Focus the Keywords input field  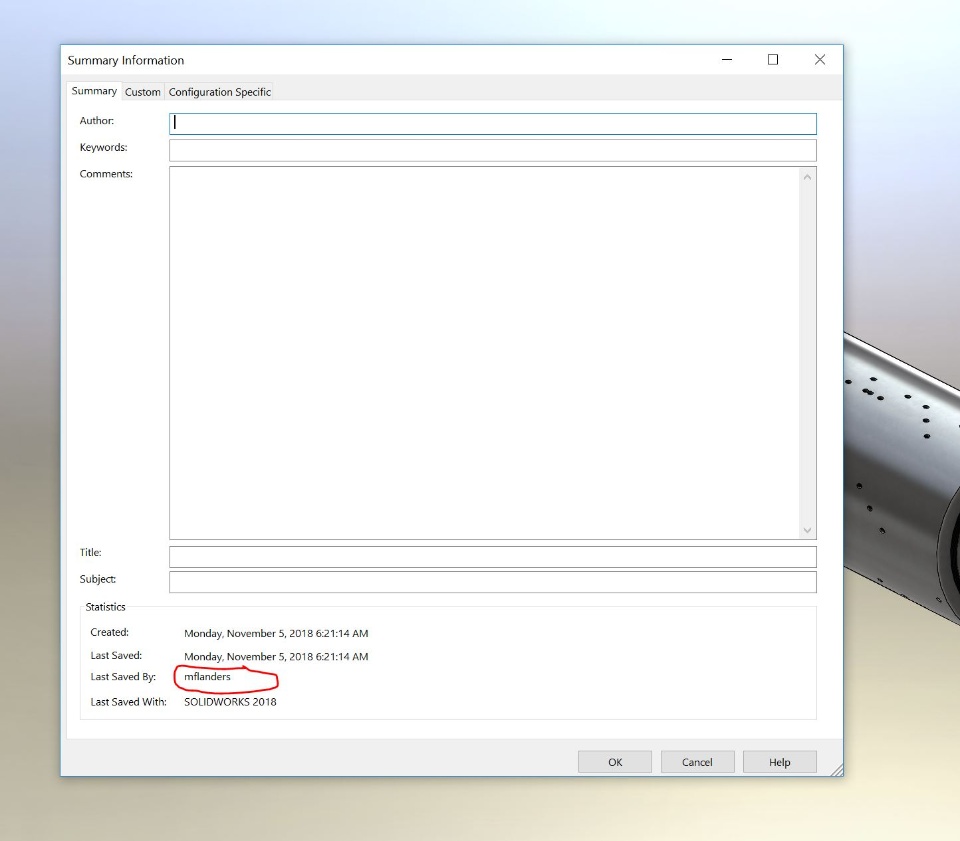[x=492, y=151]
